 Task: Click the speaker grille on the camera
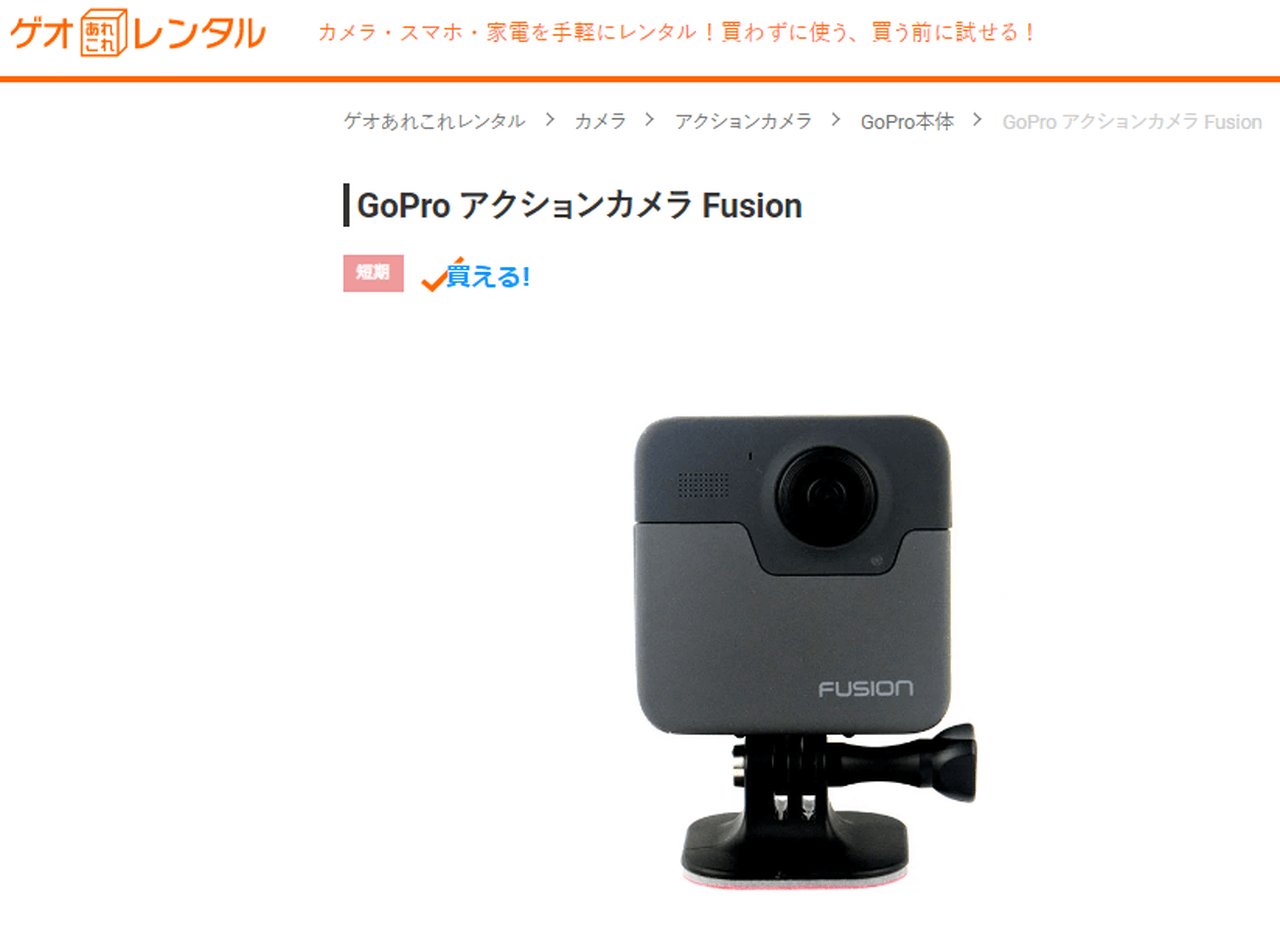(703, 485)
